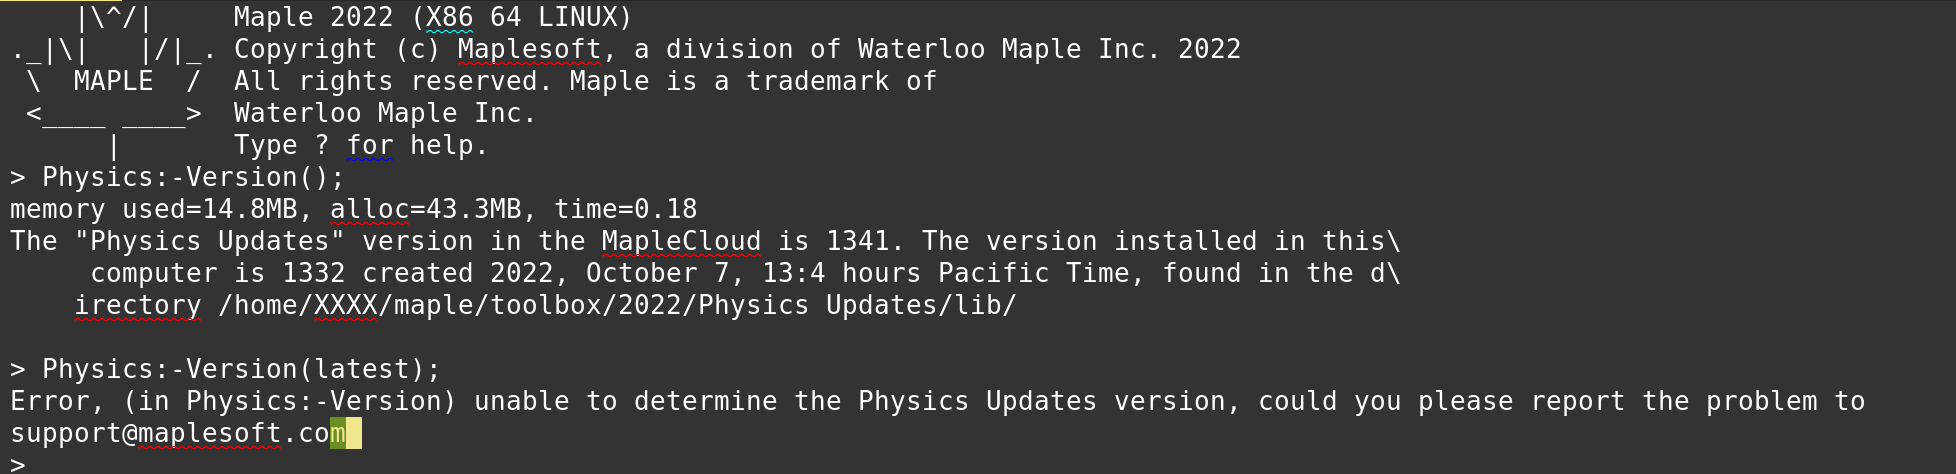This screenshot has width=1956, height=474.
Task: Click the version number 1341
Action: (857, 242)
